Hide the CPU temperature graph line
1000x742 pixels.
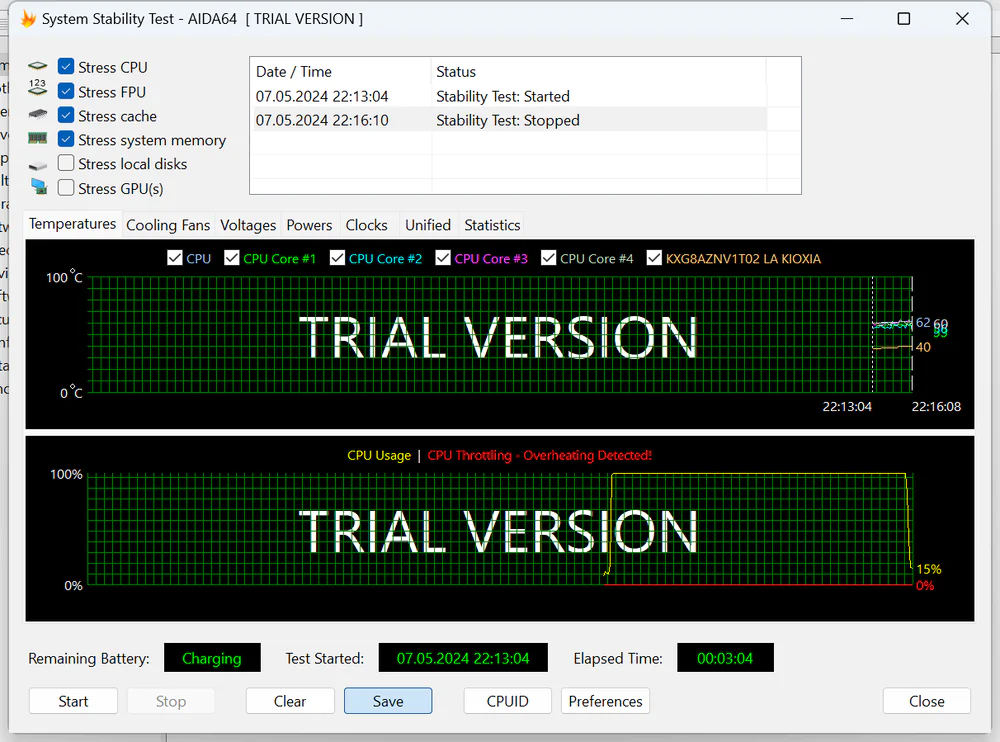(174, 258)
